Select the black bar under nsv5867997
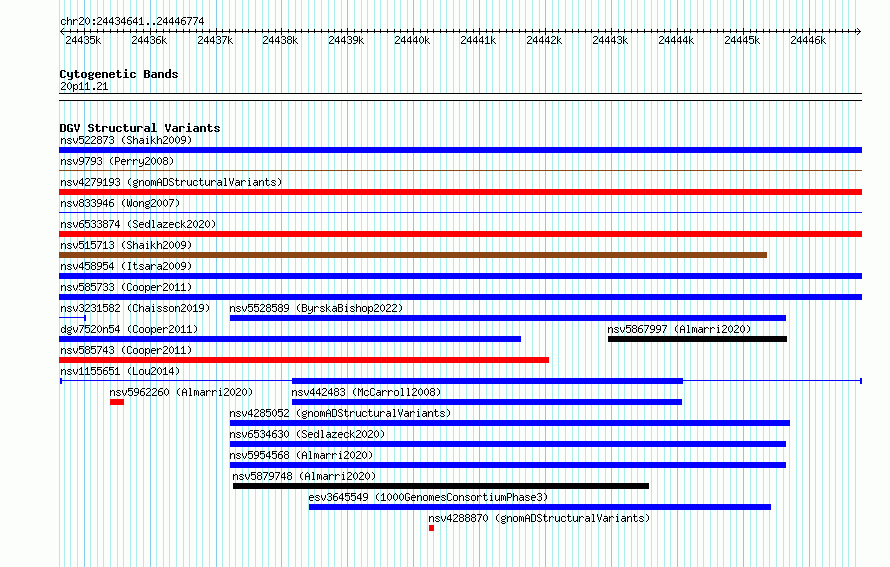The image size is (890, 567). pos(698,339)
